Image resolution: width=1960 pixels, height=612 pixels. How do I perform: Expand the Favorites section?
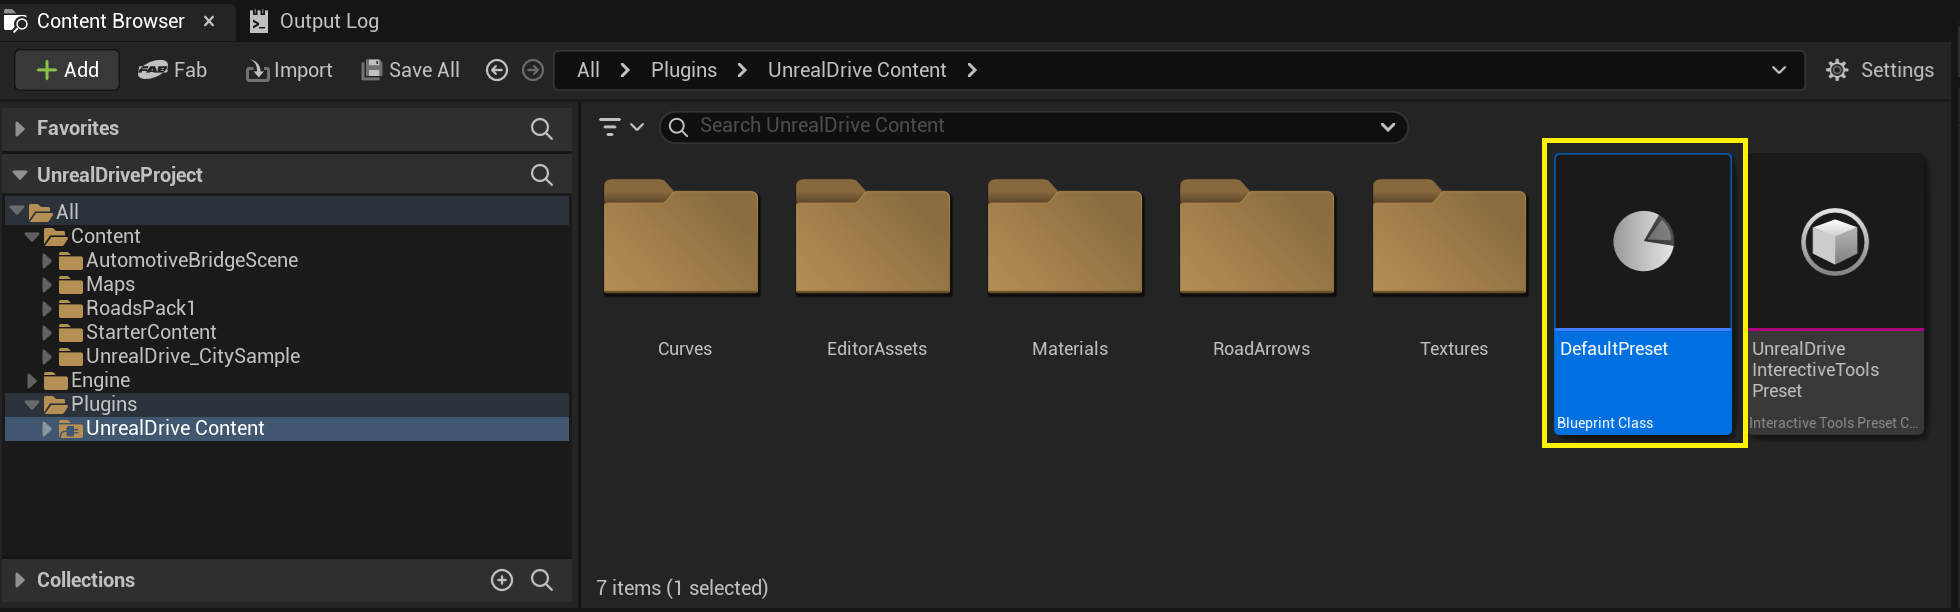pyautogui.click(x=19, y=128)
